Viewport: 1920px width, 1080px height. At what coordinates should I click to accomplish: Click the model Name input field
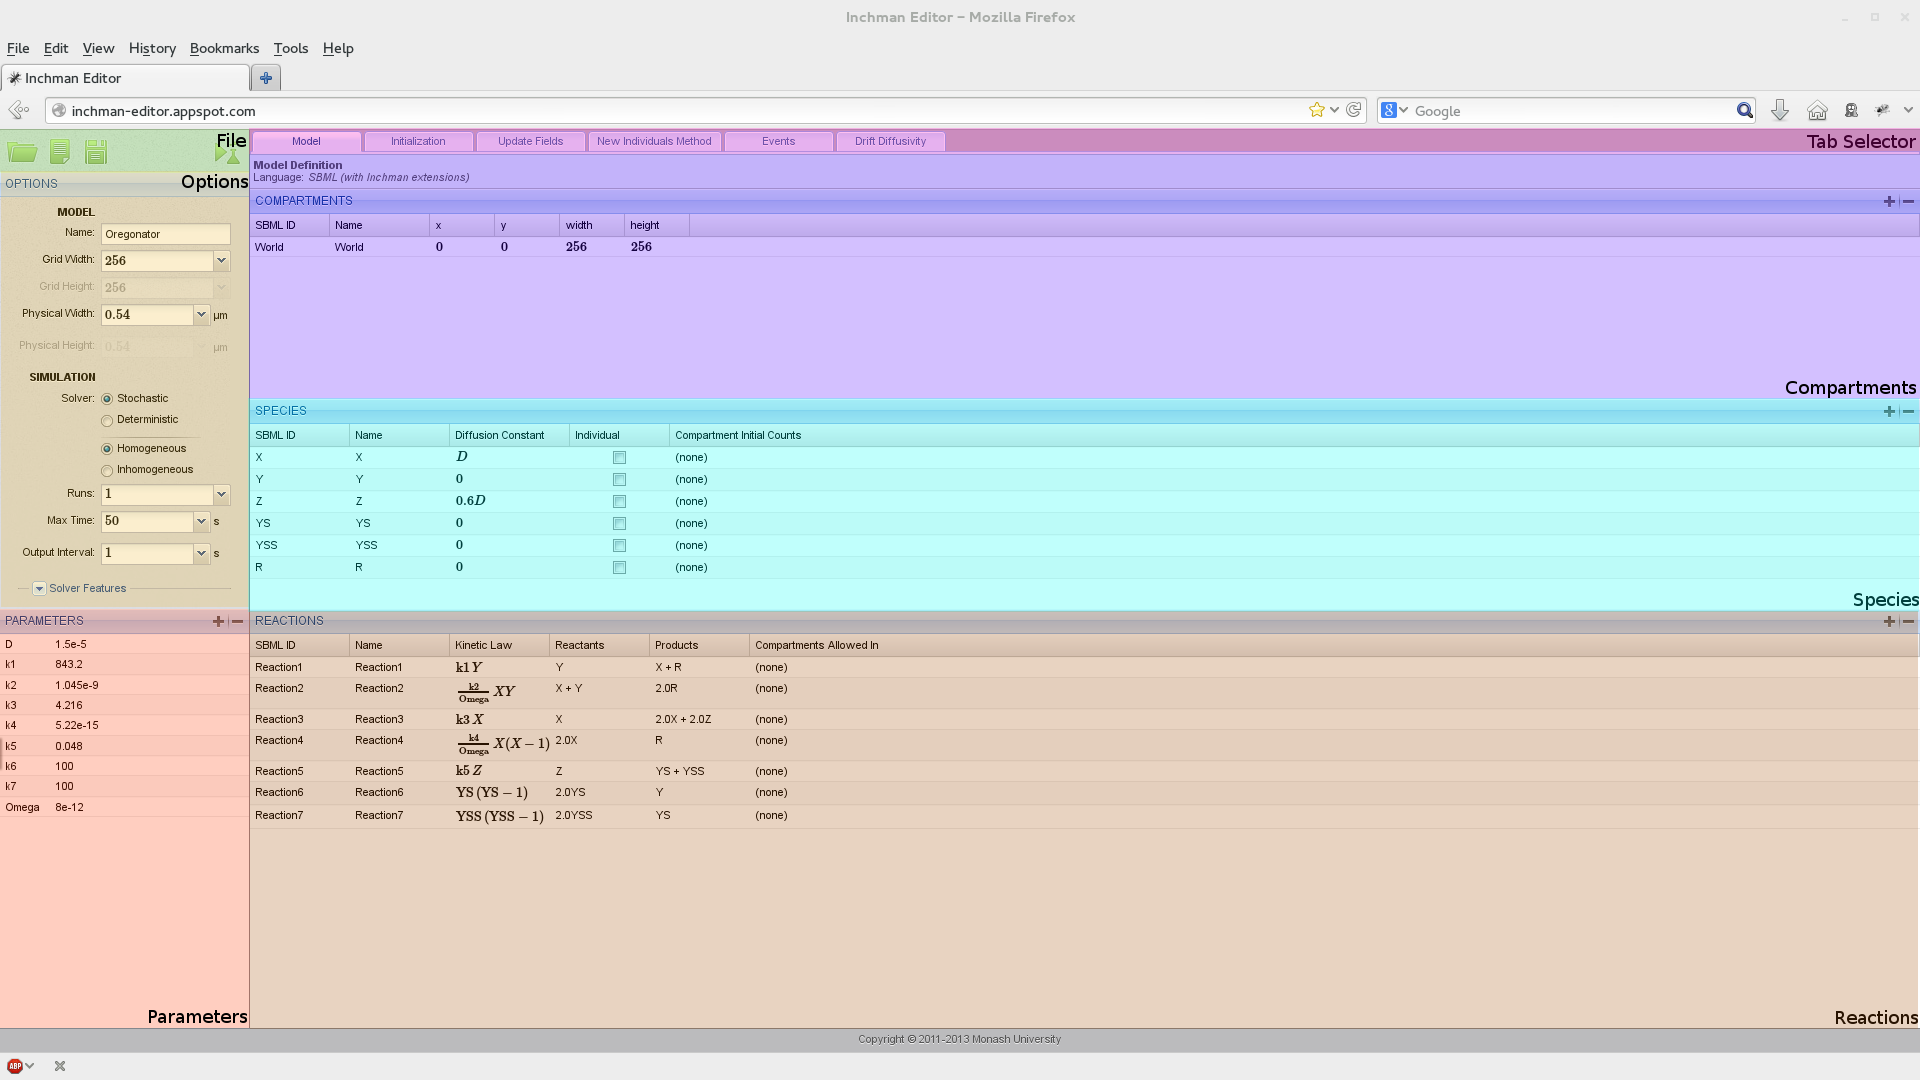165,234
